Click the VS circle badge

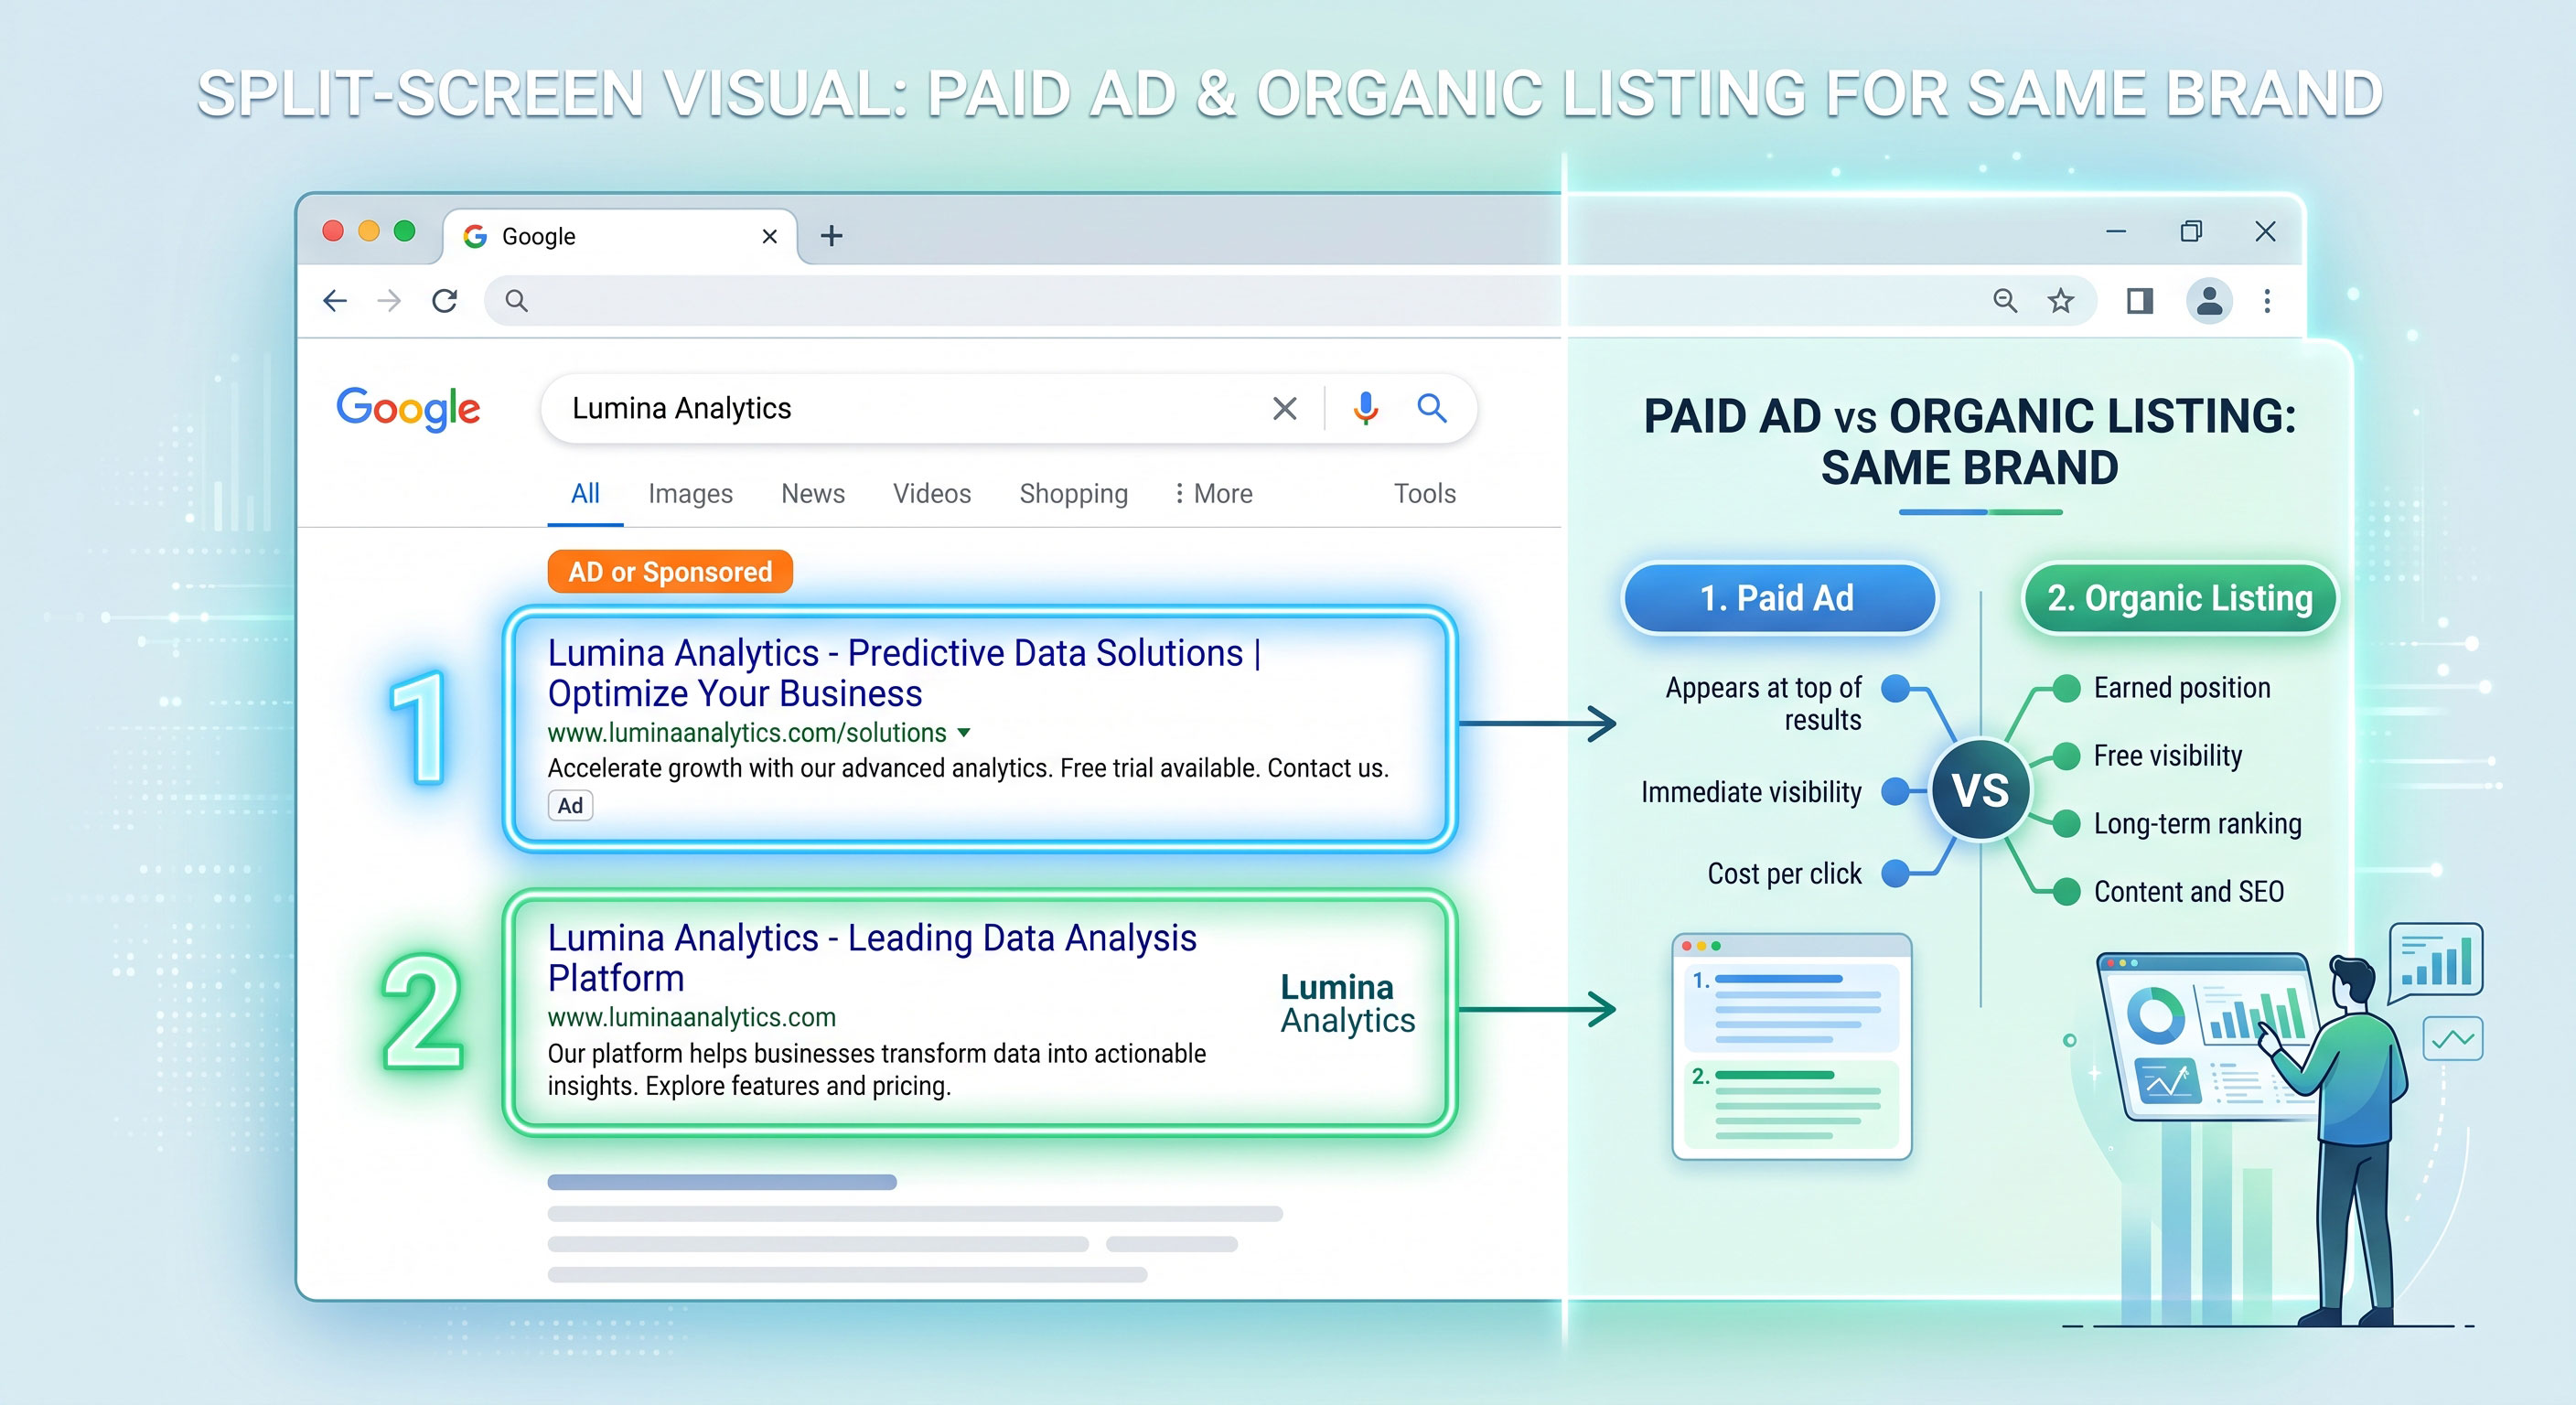coord(1980,790)
